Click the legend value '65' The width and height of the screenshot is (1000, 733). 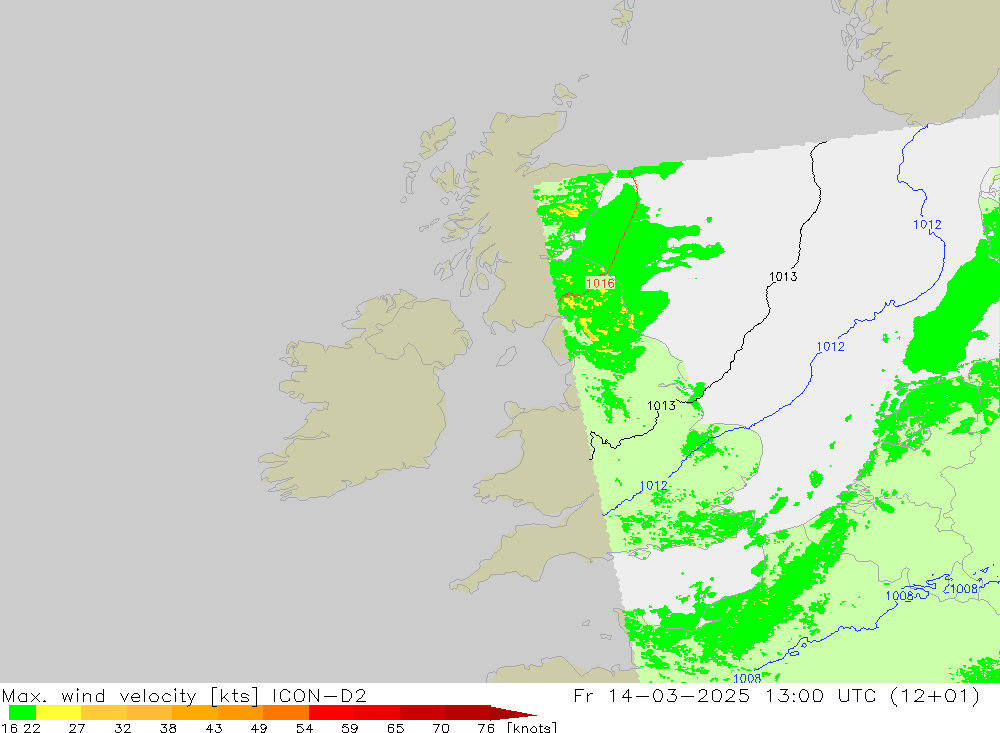[x=395, y=728]
